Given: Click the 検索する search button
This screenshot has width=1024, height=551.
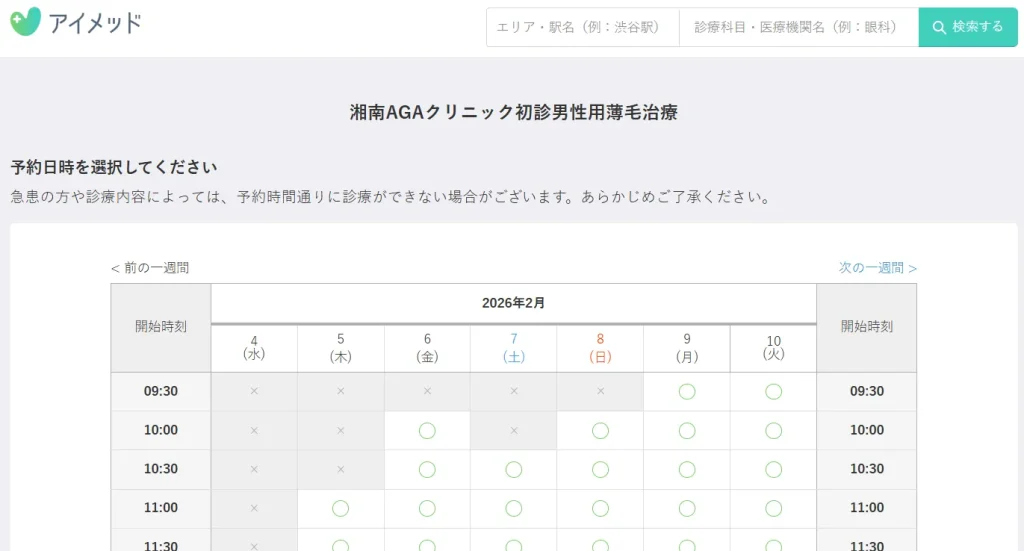Looking at the screenshot, I should [967, 27].
